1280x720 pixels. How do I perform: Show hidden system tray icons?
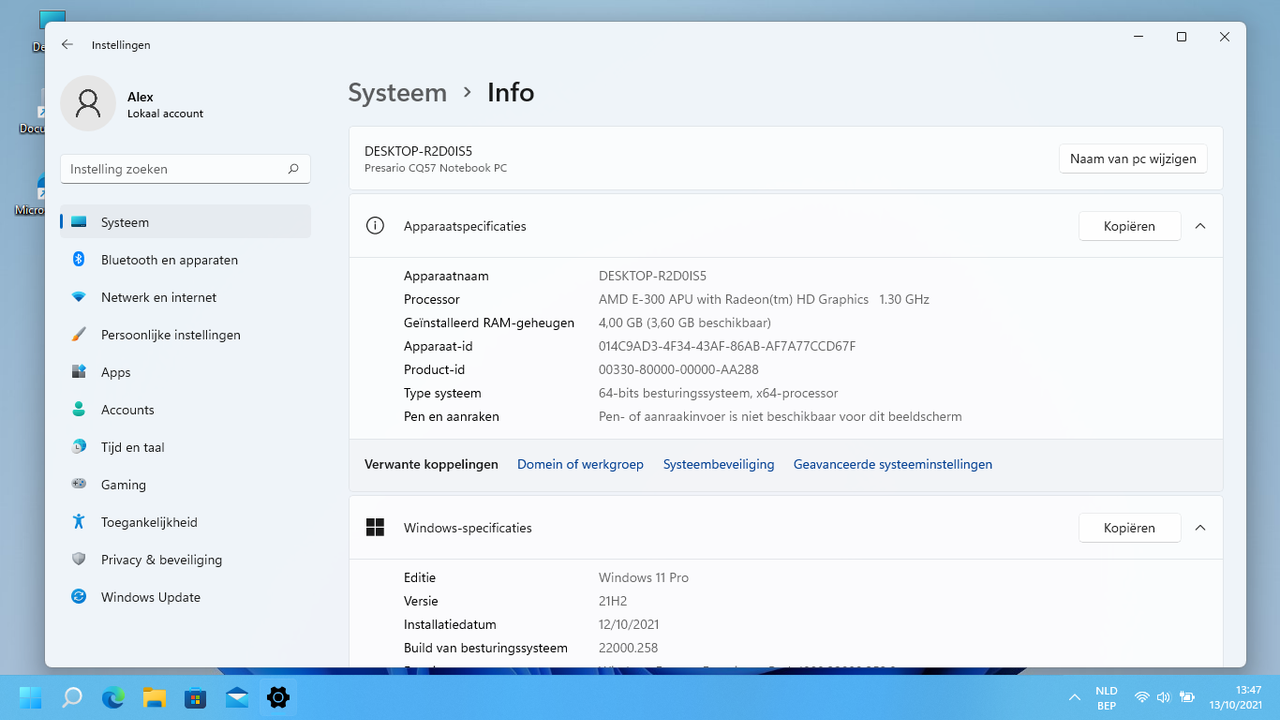pos(1075,697)
